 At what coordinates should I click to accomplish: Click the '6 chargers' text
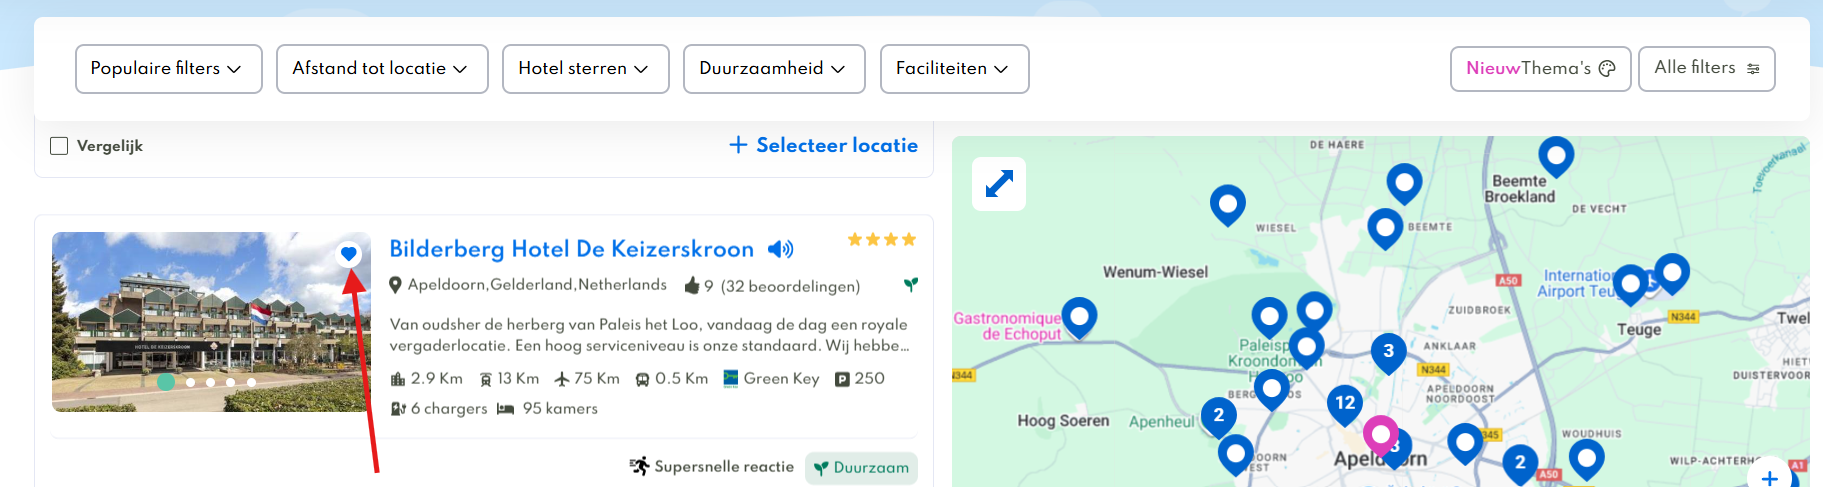point(449,409)
